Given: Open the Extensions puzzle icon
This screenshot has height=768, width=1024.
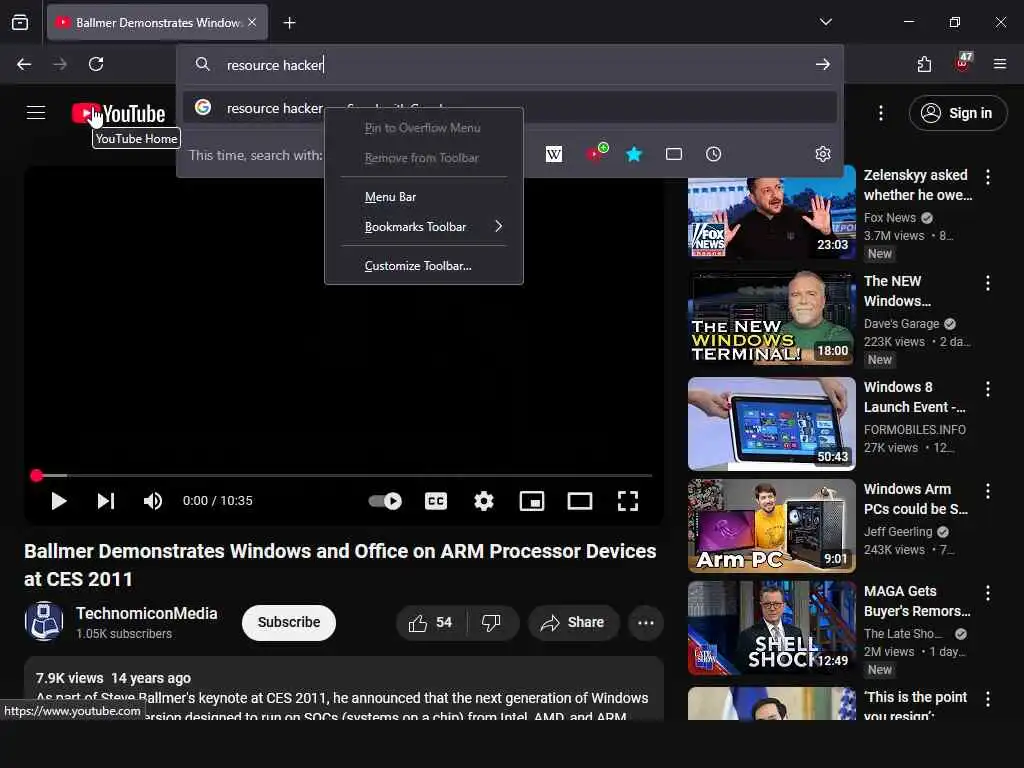Looking at the screenshot, I should [x=924, y=64].
